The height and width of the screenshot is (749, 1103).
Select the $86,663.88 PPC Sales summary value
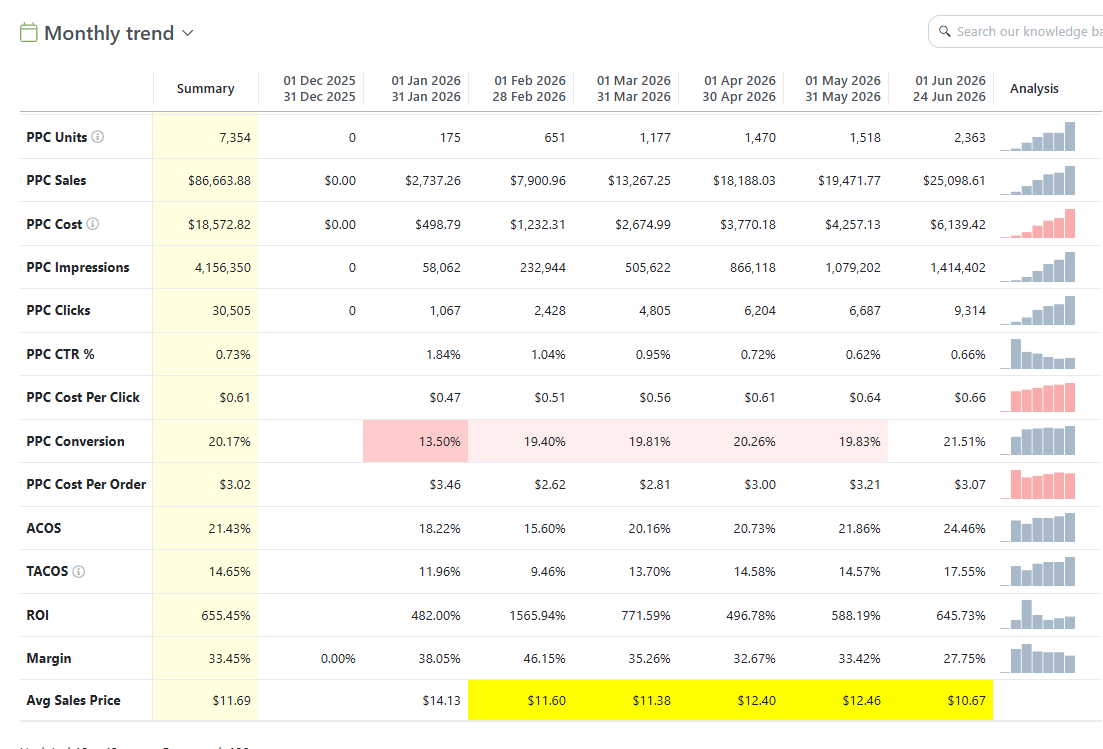tap(219, 181)
